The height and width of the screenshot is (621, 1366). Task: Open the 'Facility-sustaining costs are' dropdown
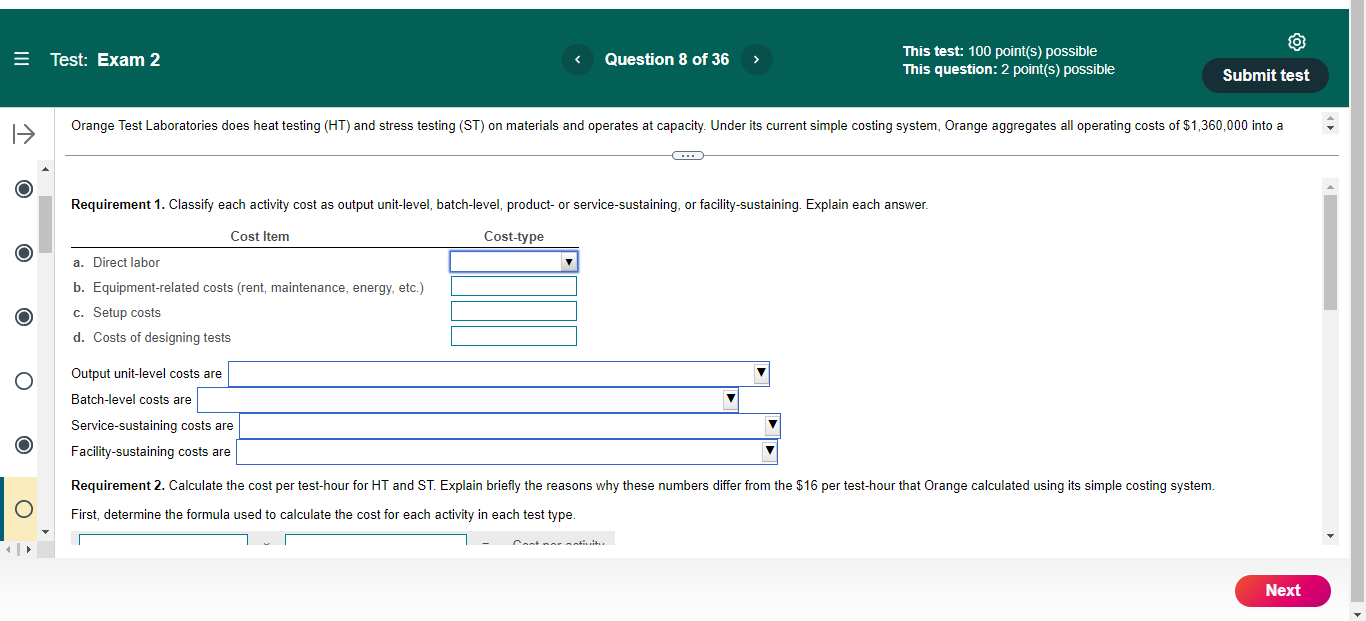[770, 451]
